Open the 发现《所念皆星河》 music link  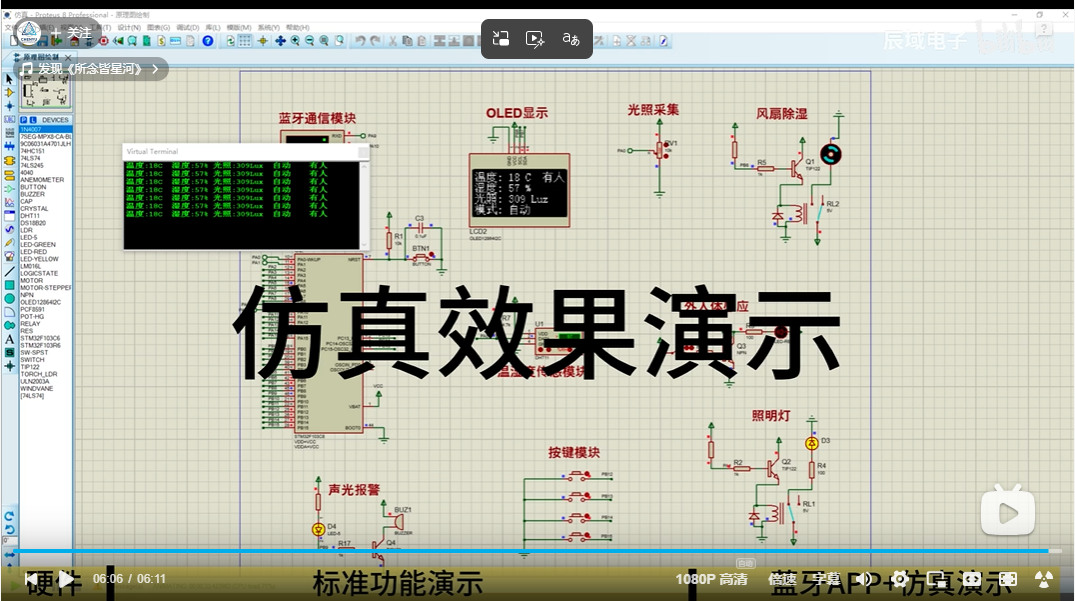[90, 69]
